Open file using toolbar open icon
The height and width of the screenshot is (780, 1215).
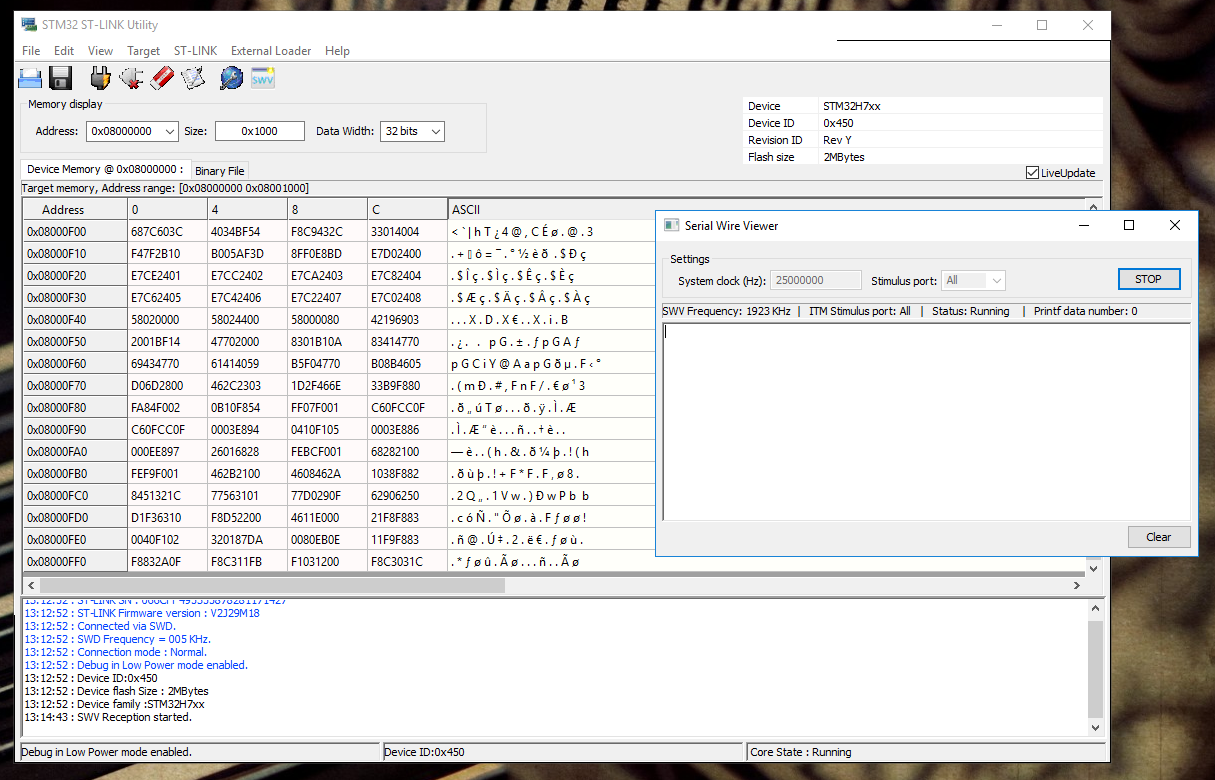pos(30,78)
